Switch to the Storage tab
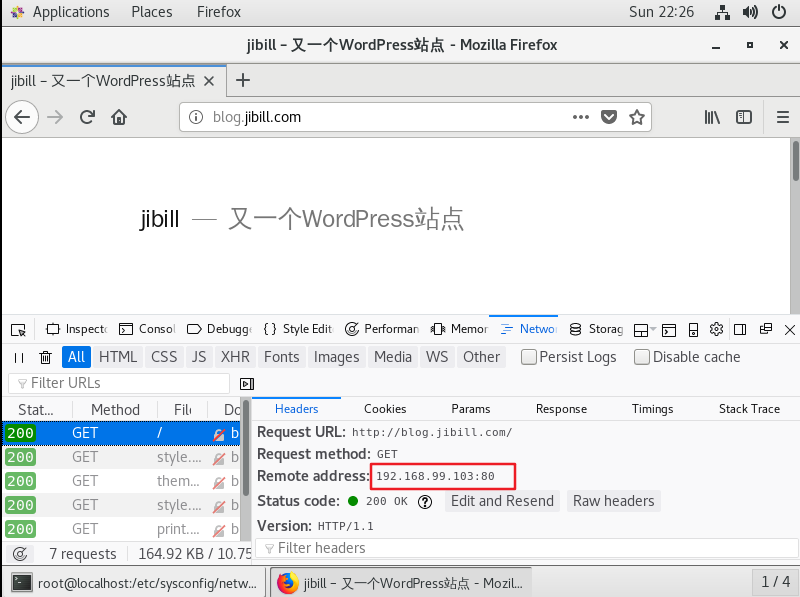This screenshot has height=597, width=800. click(x=596, y=330)
